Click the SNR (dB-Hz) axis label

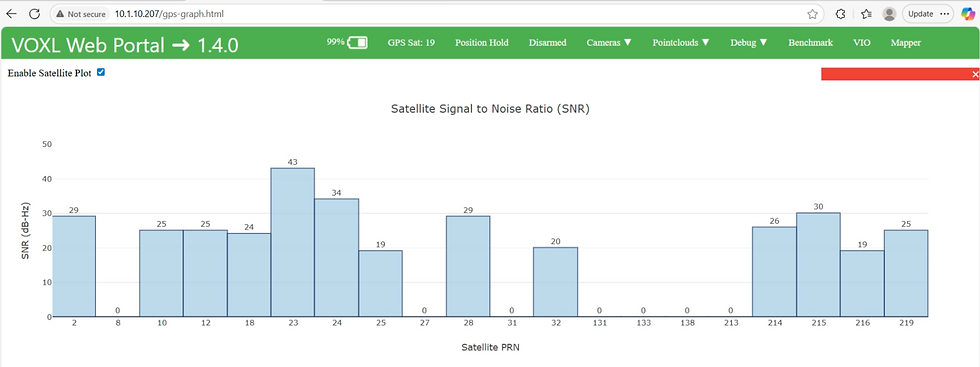(x=26, y=231)
